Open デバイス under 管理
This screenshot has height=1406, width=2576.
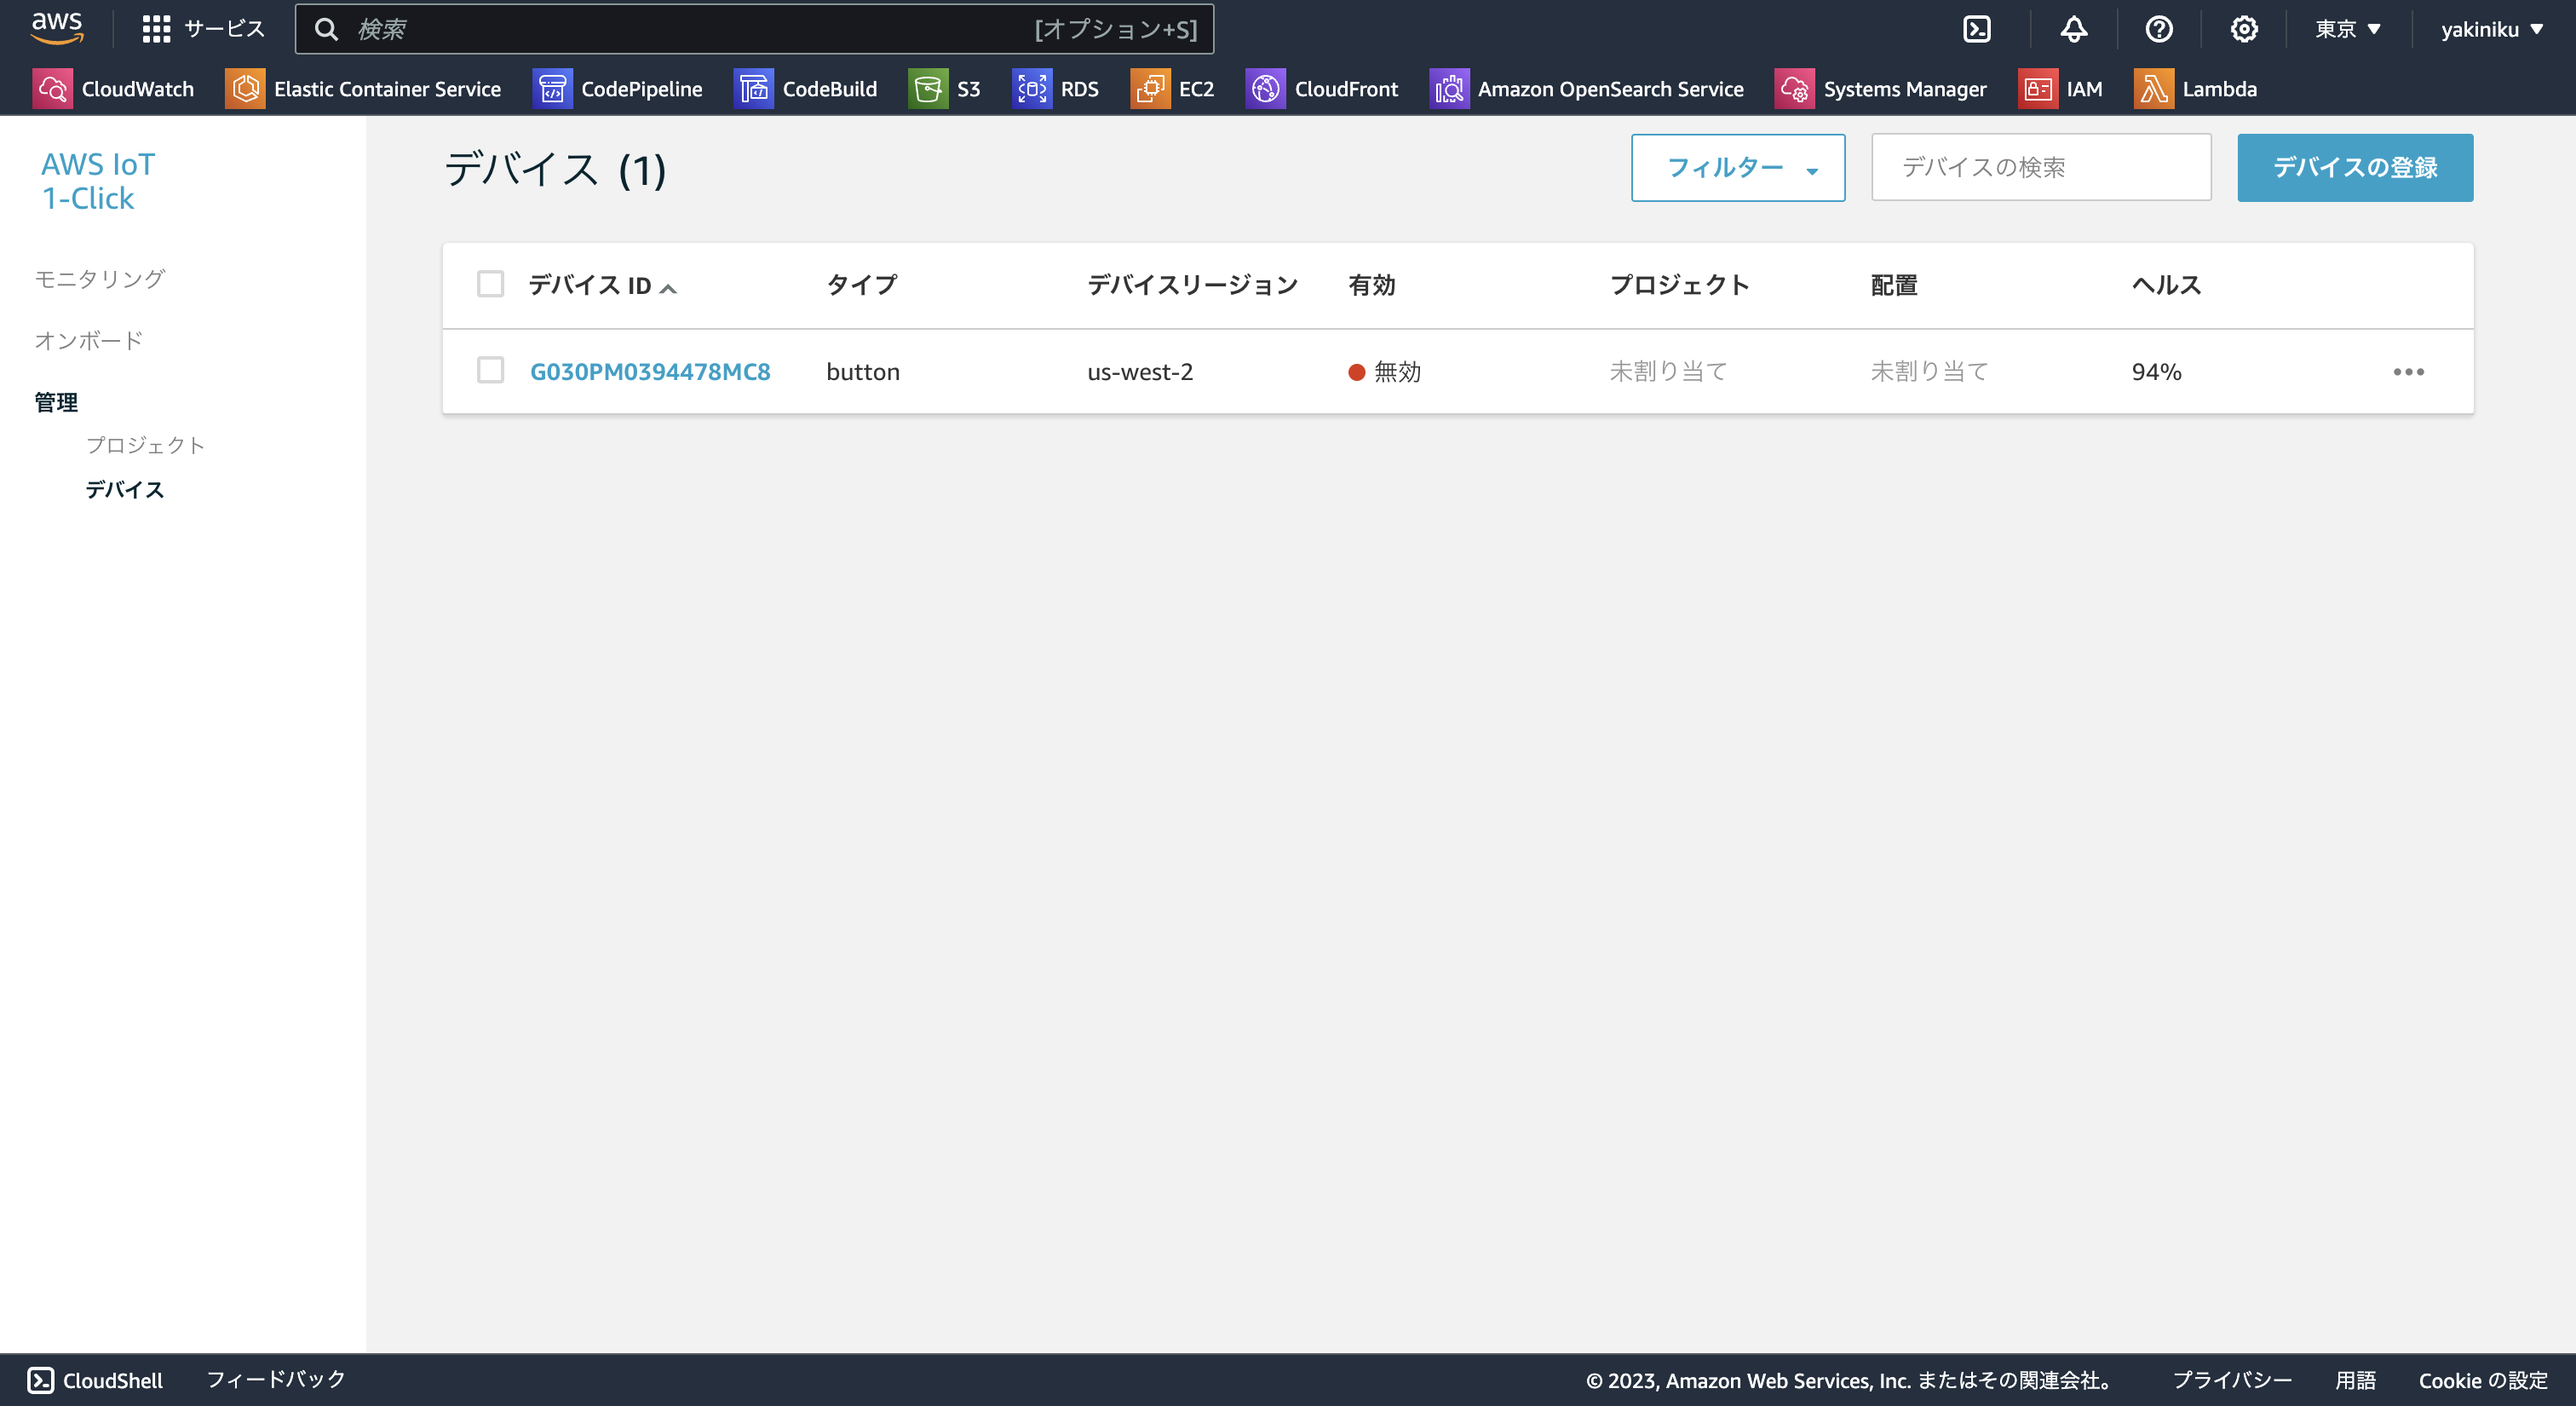pyautogui.click(x=125, y=489)
